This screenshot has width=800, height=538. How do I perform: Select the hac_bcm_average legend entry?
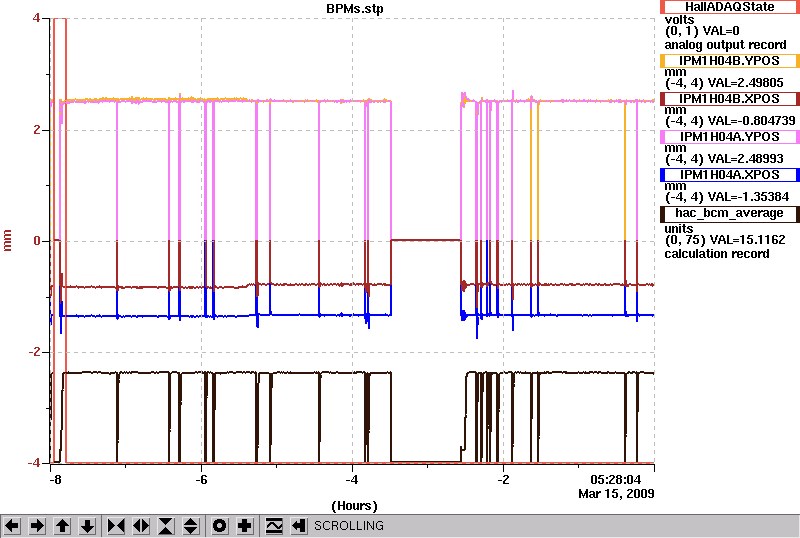[730, 213]
